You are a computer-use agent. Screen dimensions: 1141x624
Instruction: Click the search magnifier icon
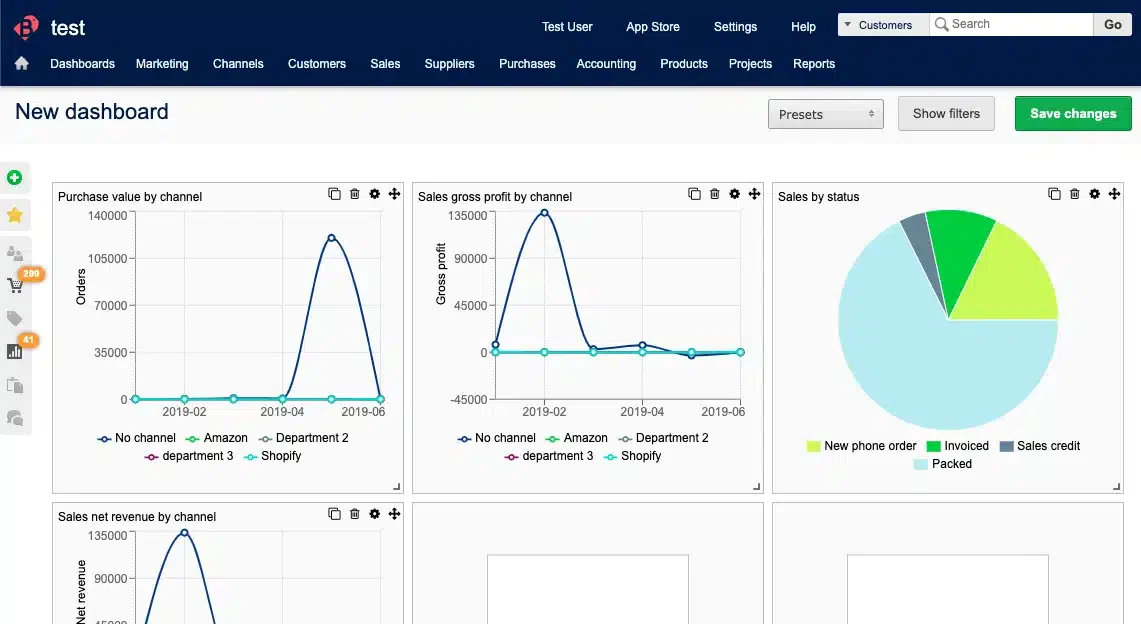coord(942,24)
